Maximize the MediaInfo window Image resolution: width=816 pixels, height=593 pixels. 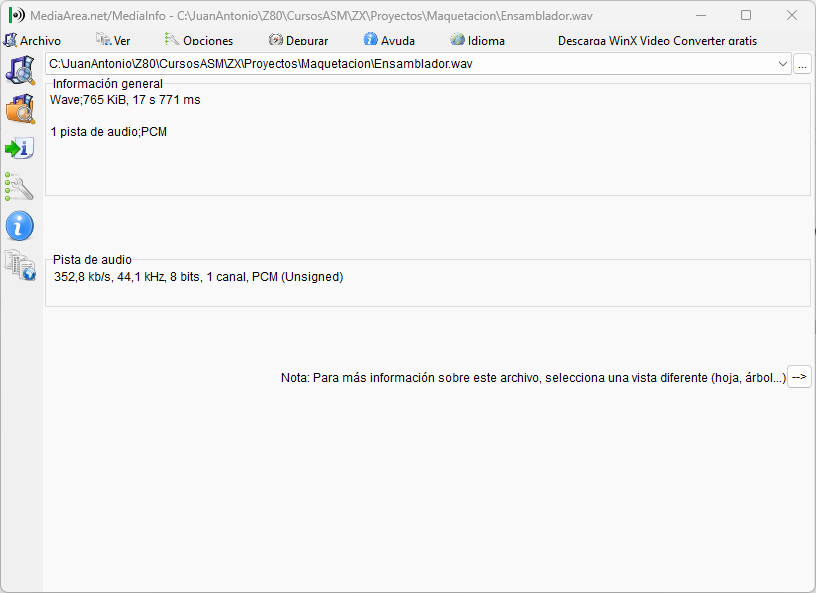746,15
